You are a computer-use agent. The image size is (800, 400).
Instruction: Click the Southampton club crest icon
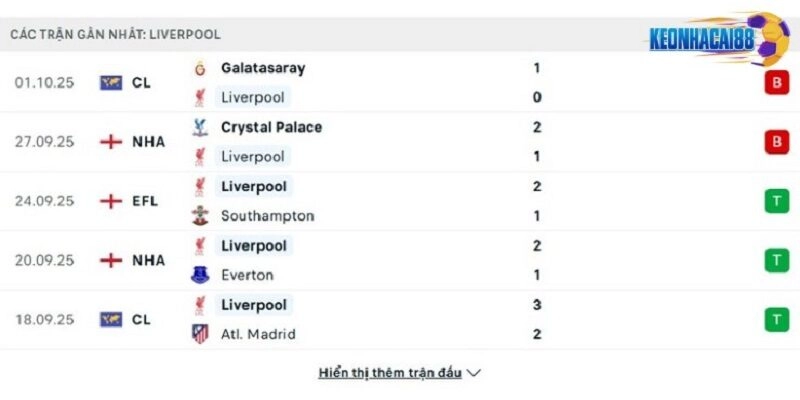[x=200, y=216]
